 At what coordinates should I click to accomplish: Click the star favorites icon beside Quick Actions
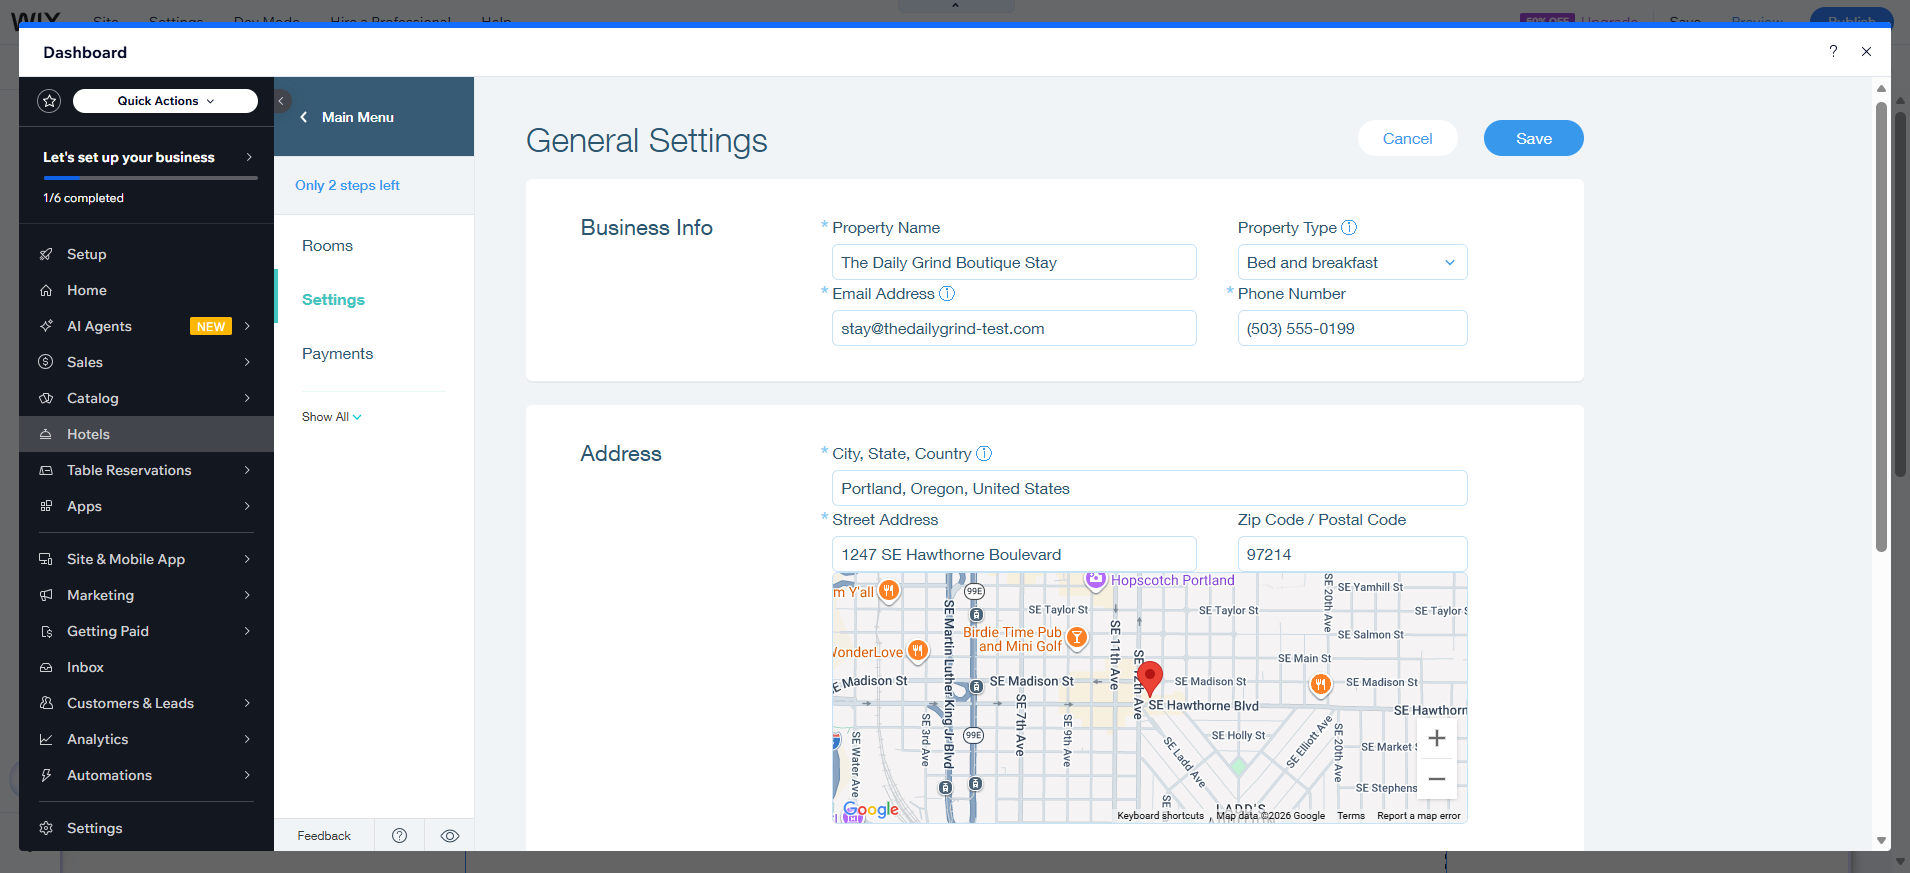49,101
